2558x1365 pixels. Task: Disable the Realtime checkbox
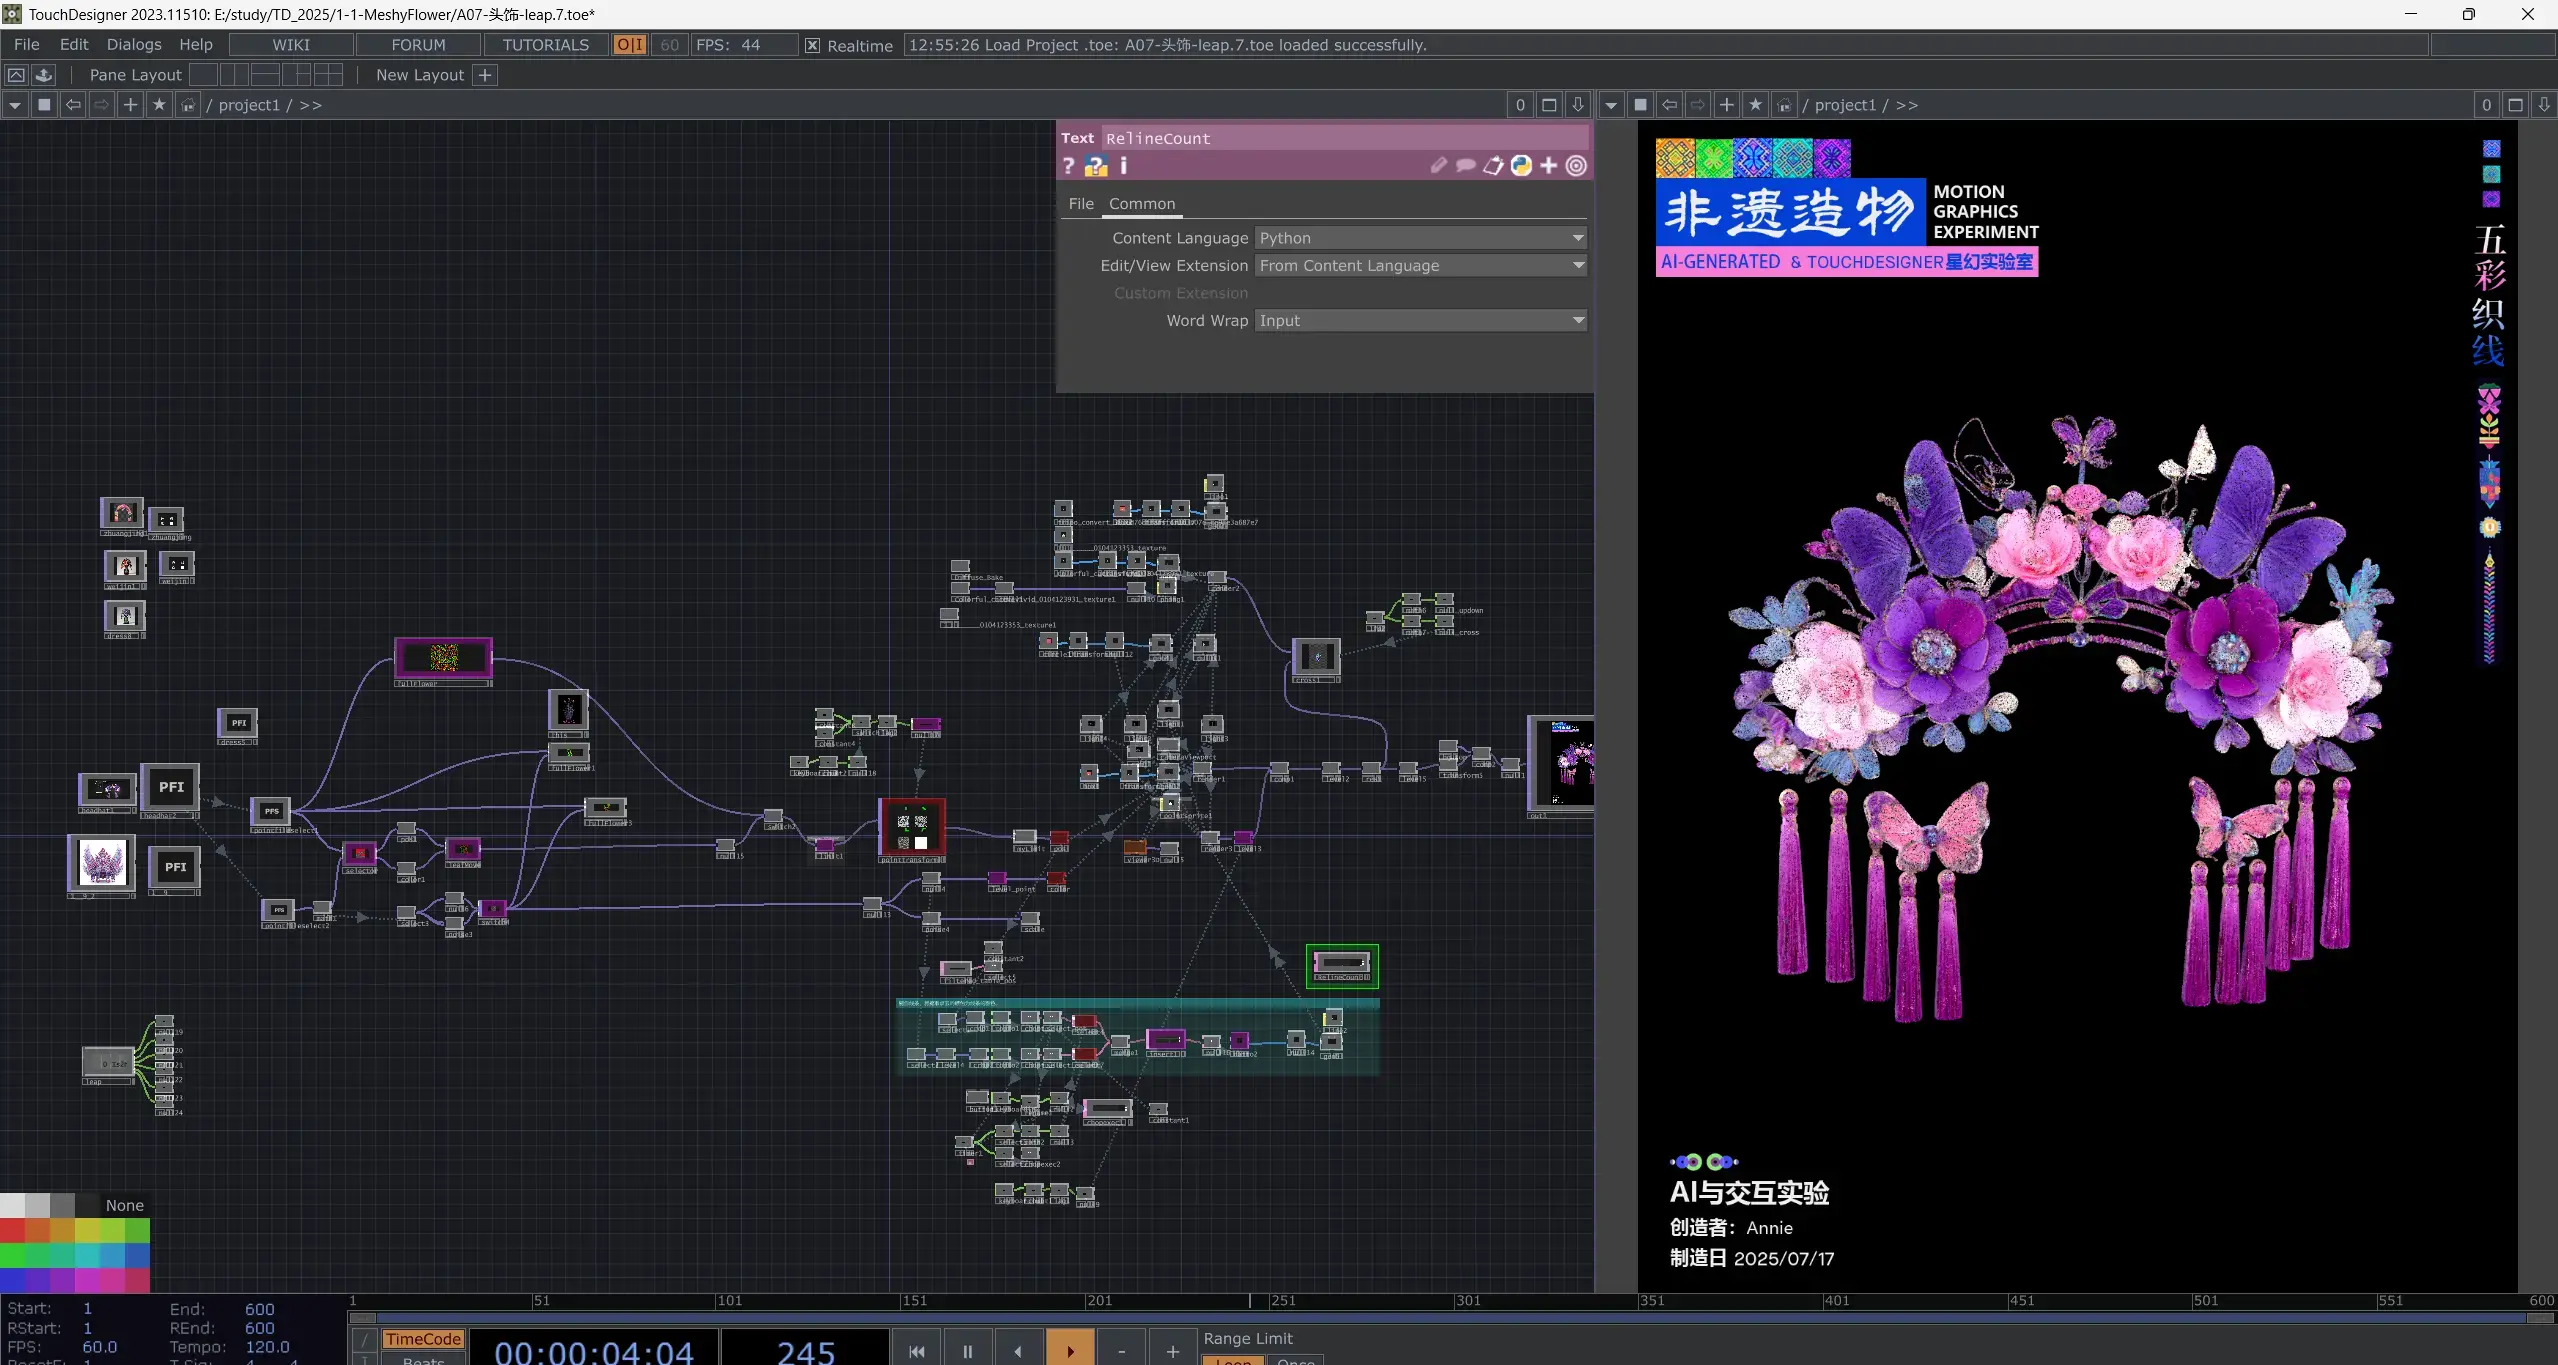[x=811, y=45]
